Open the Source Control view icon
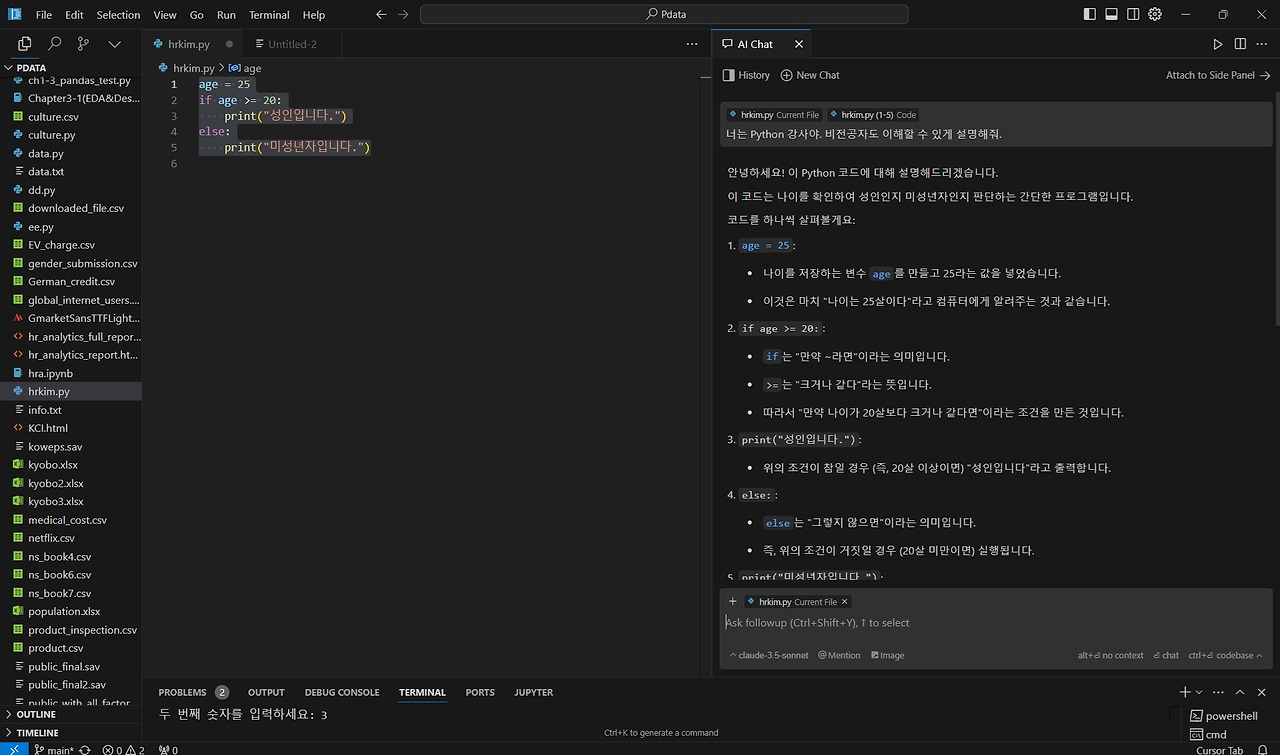This screenshot has height=755, width=1280. pyautogui.click(x=84, y=44)
